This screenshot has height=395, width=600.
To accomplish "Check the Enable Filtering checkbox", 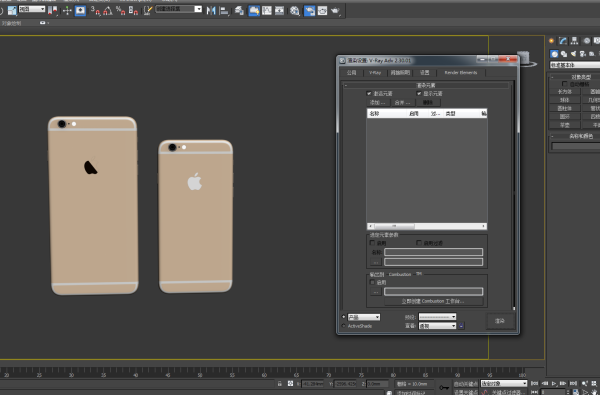I will 419,243.
